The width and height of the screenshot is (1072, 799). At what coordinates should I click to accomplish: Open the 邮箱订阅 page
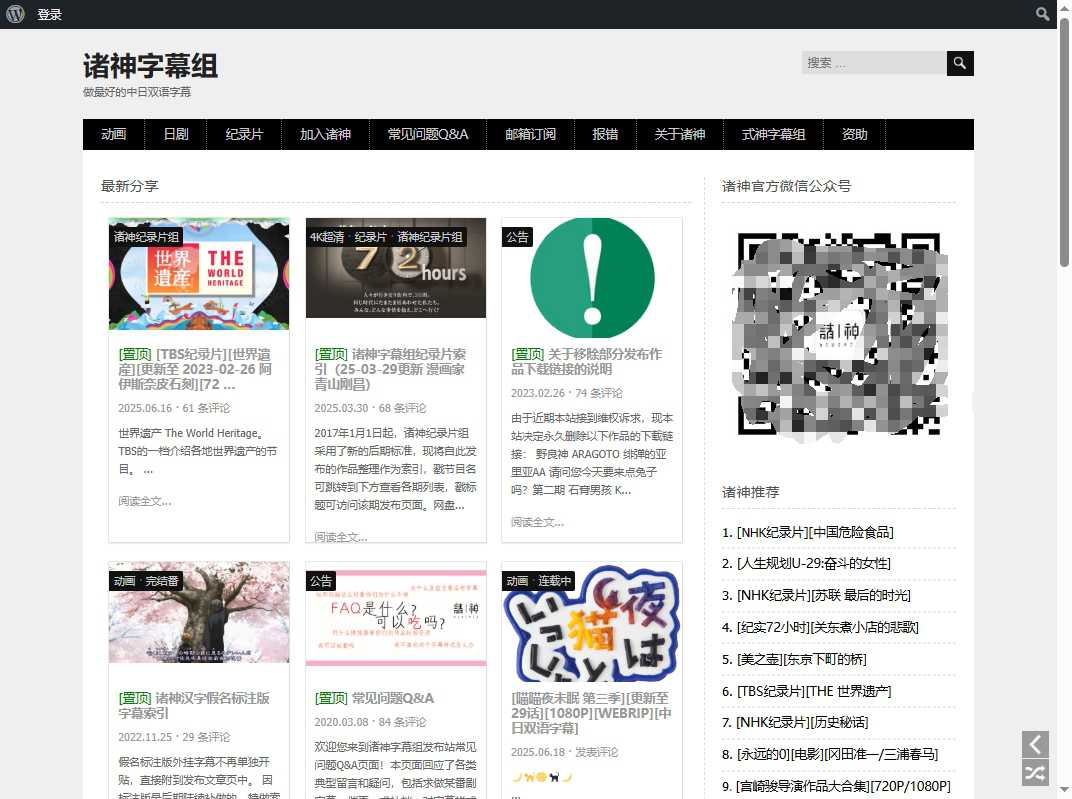coord(530,134)
